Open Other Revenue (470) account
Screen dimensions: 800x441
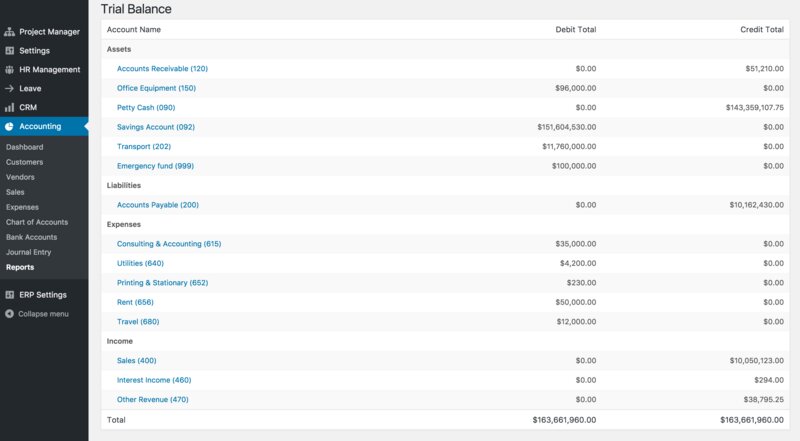click(x=153, y=400)
